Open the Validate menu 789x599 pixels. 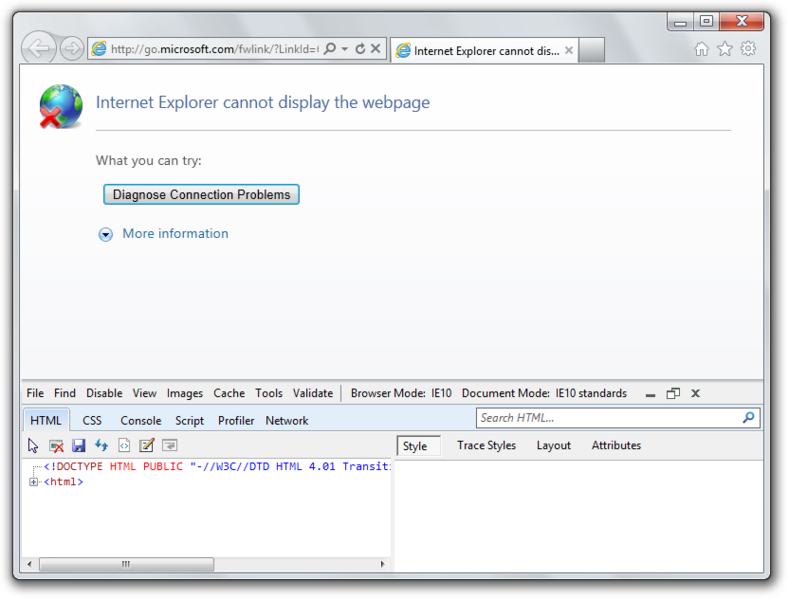coord(312,393)
